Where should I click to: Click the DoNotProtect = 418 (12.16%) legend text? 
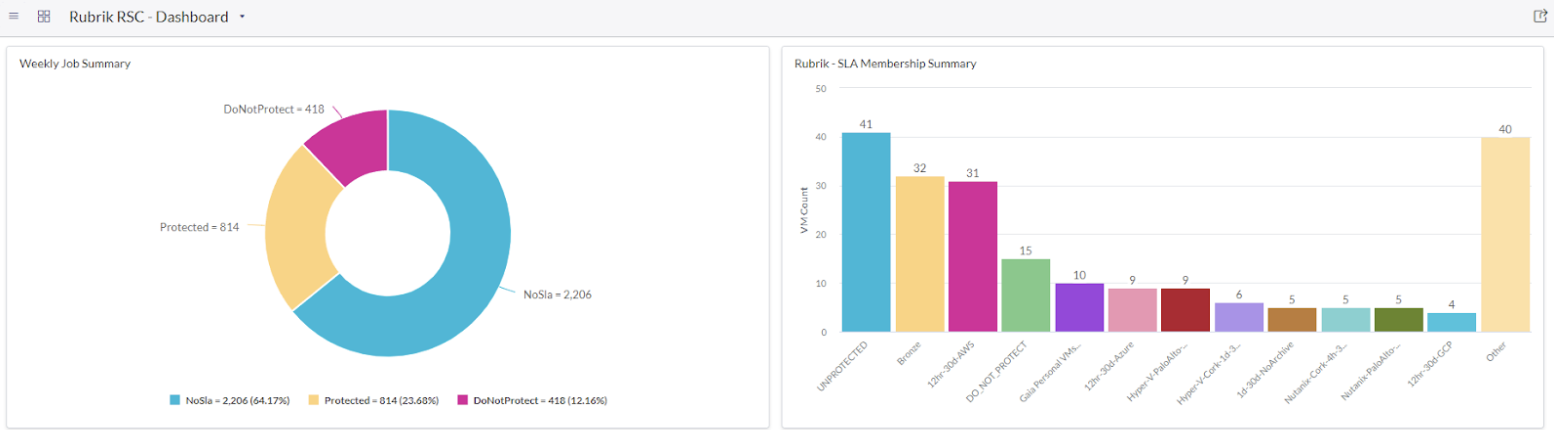(540, 400)
